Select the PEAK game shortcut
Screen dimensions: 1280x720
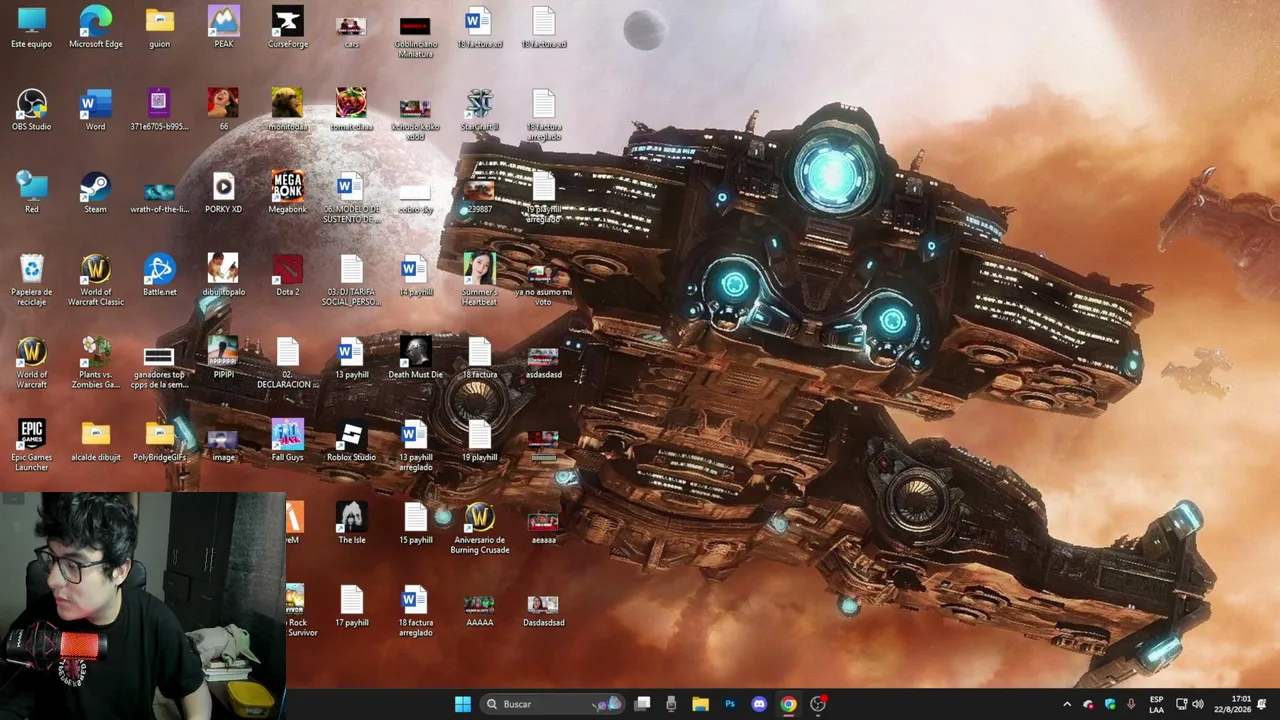[223, 28]
